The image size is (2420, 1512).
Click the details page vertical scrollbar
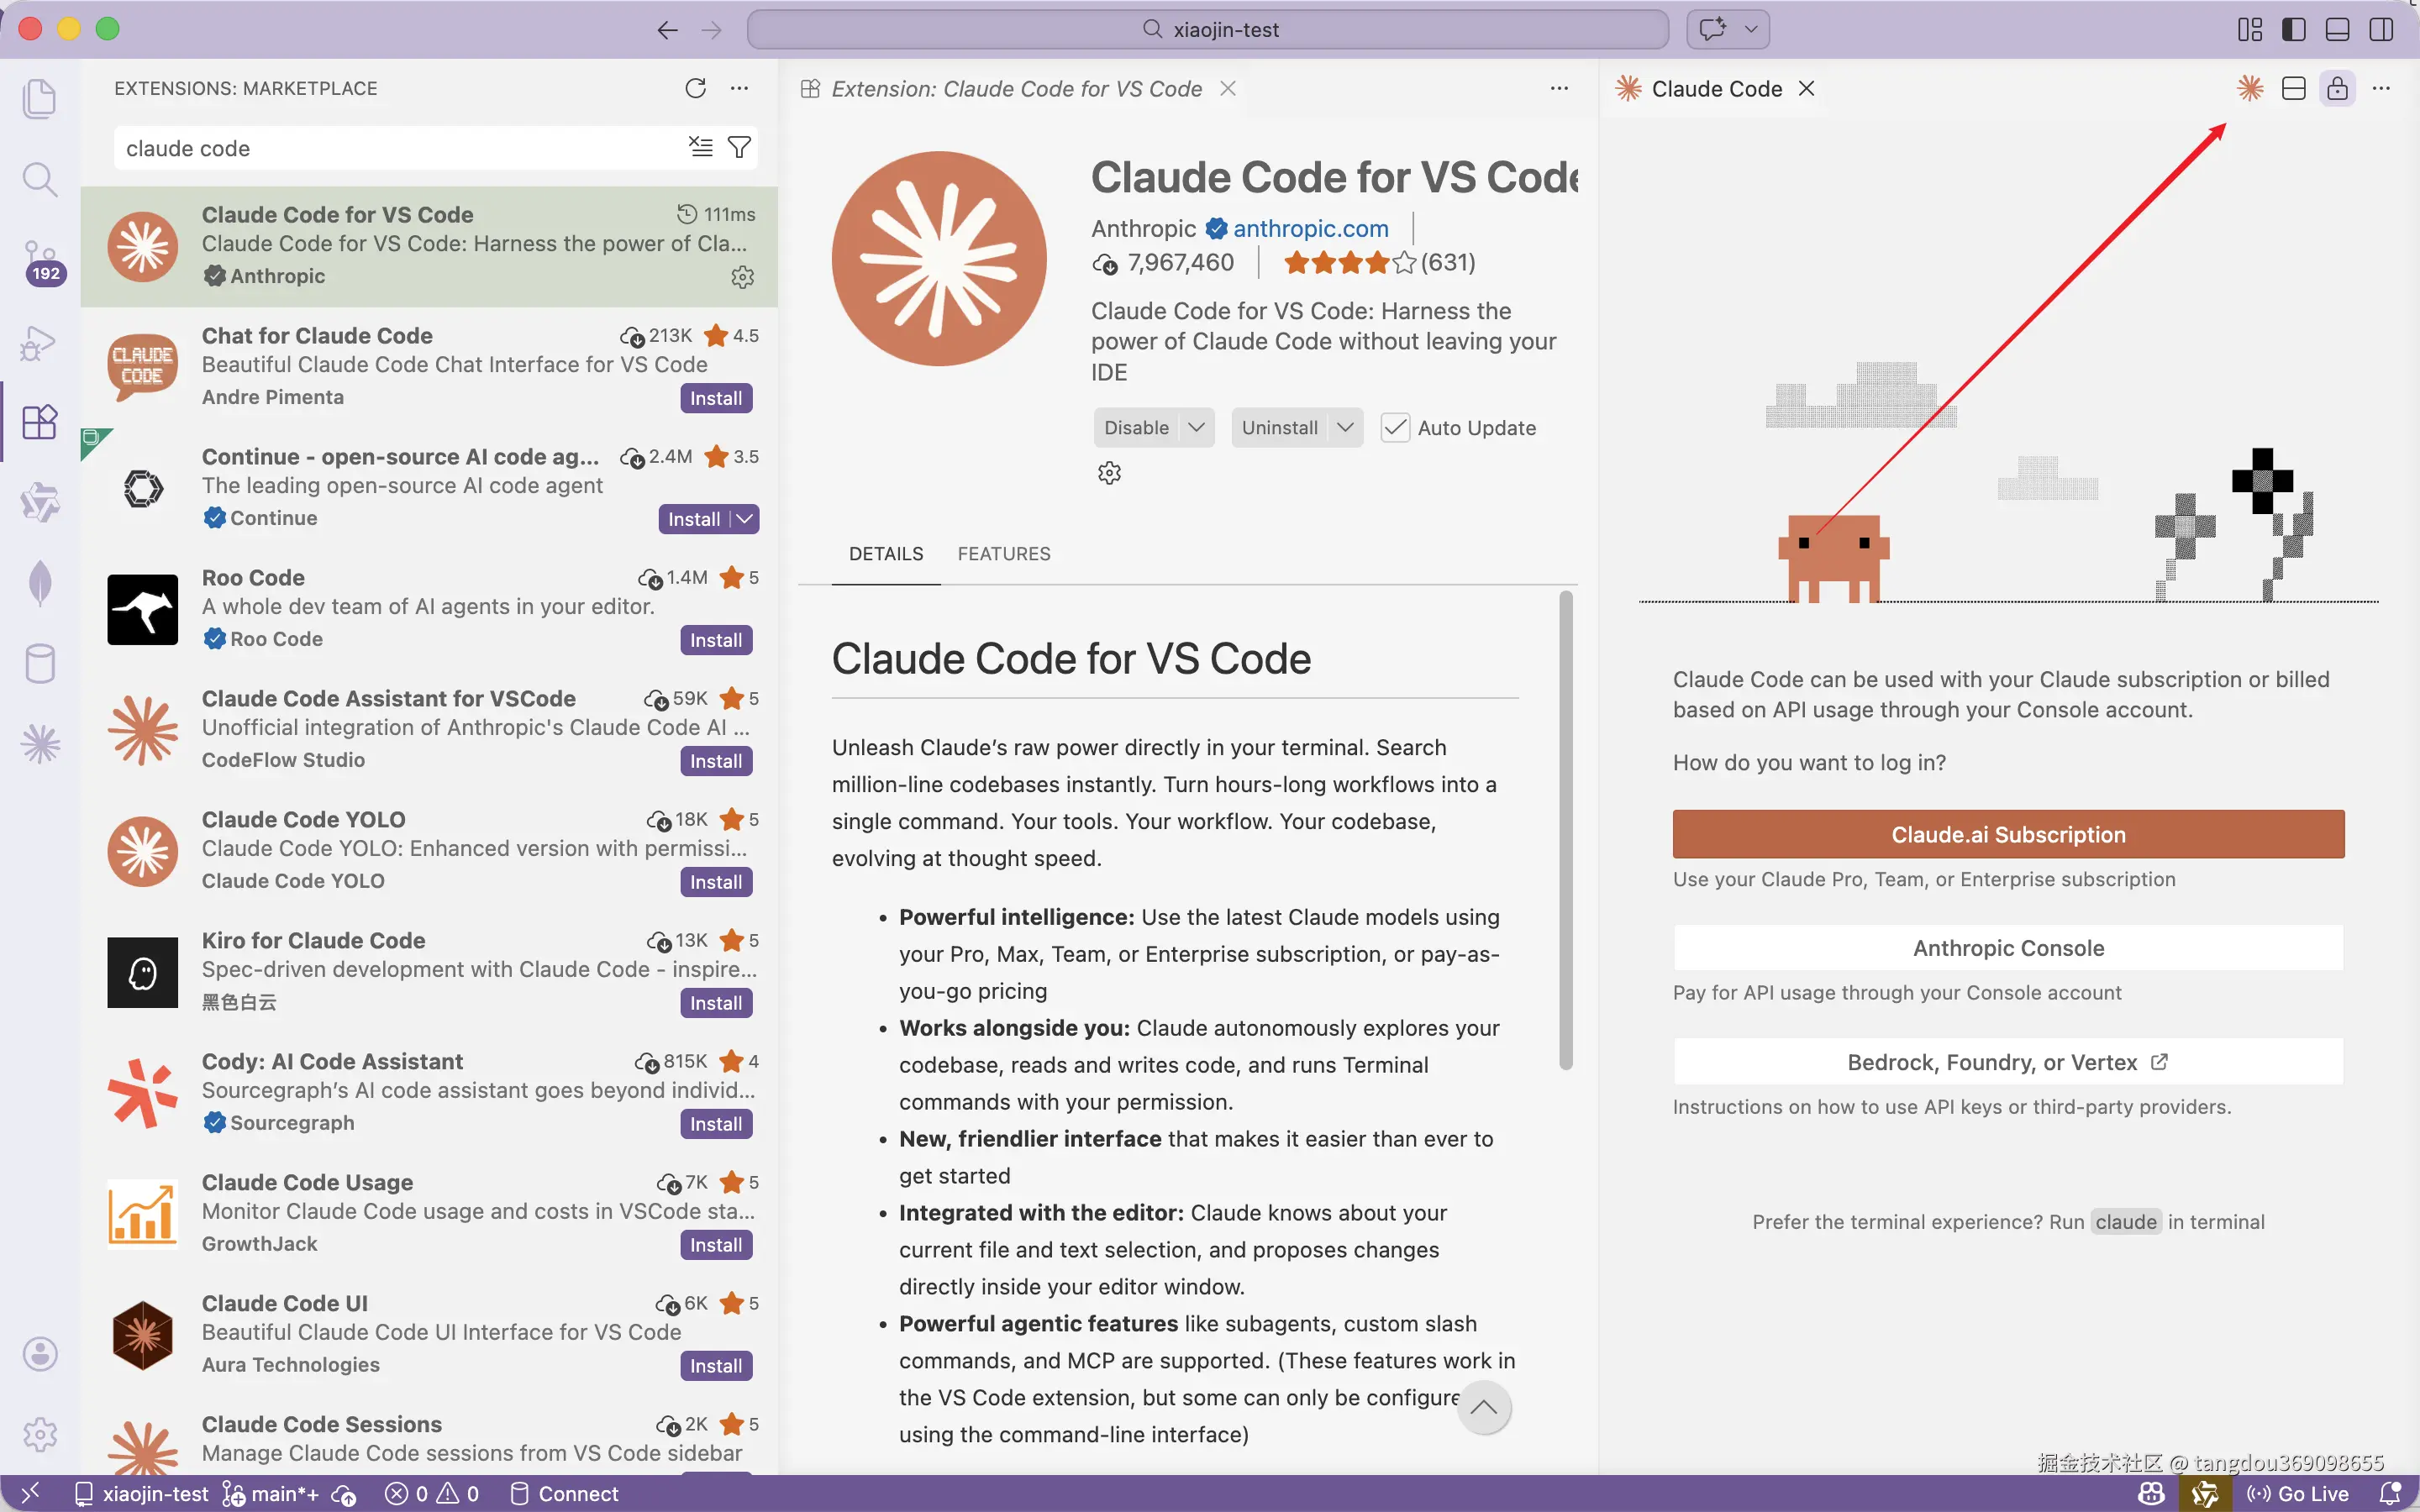coord(1565,830)
